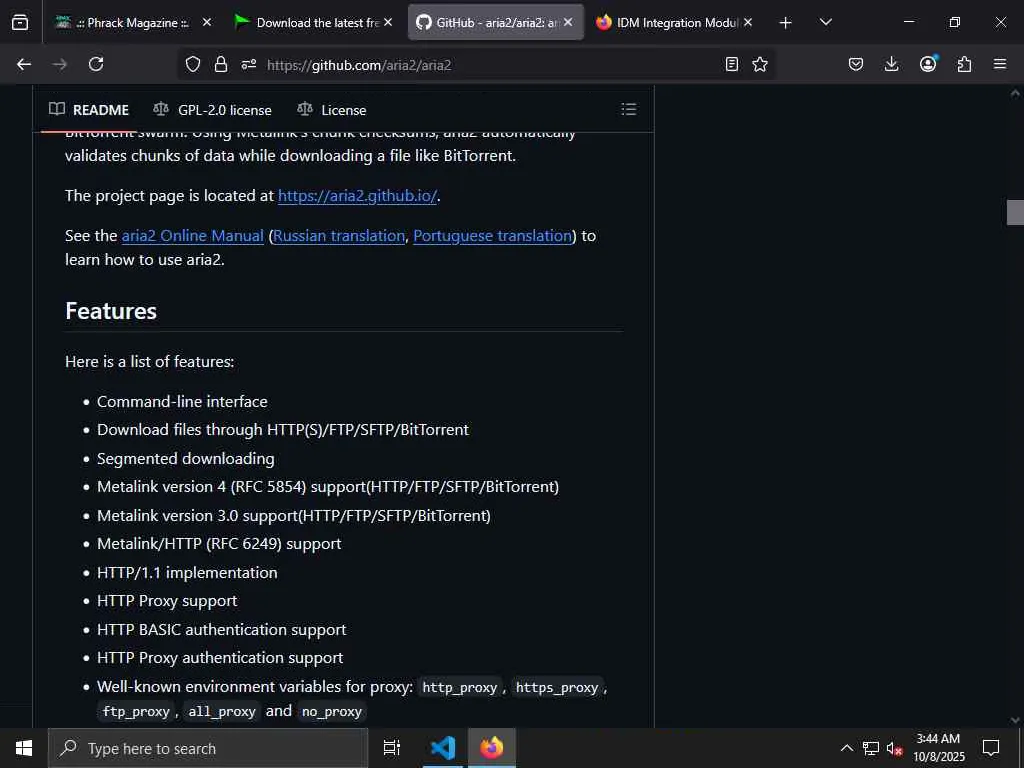Open aria2 Online Manual link
1024x768 pixels.
193,236
